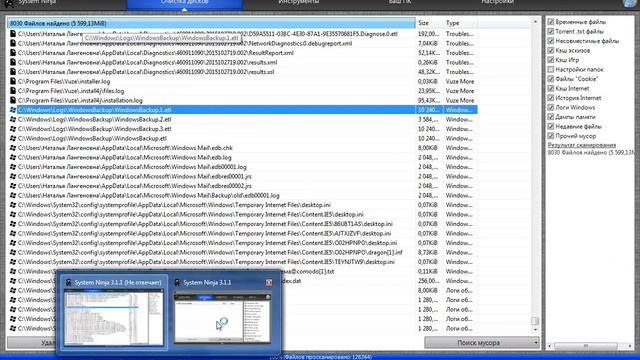Select the Temporary Internet Files\desktop.ini row
Screen dimensions: 640x360
(242, 205)
